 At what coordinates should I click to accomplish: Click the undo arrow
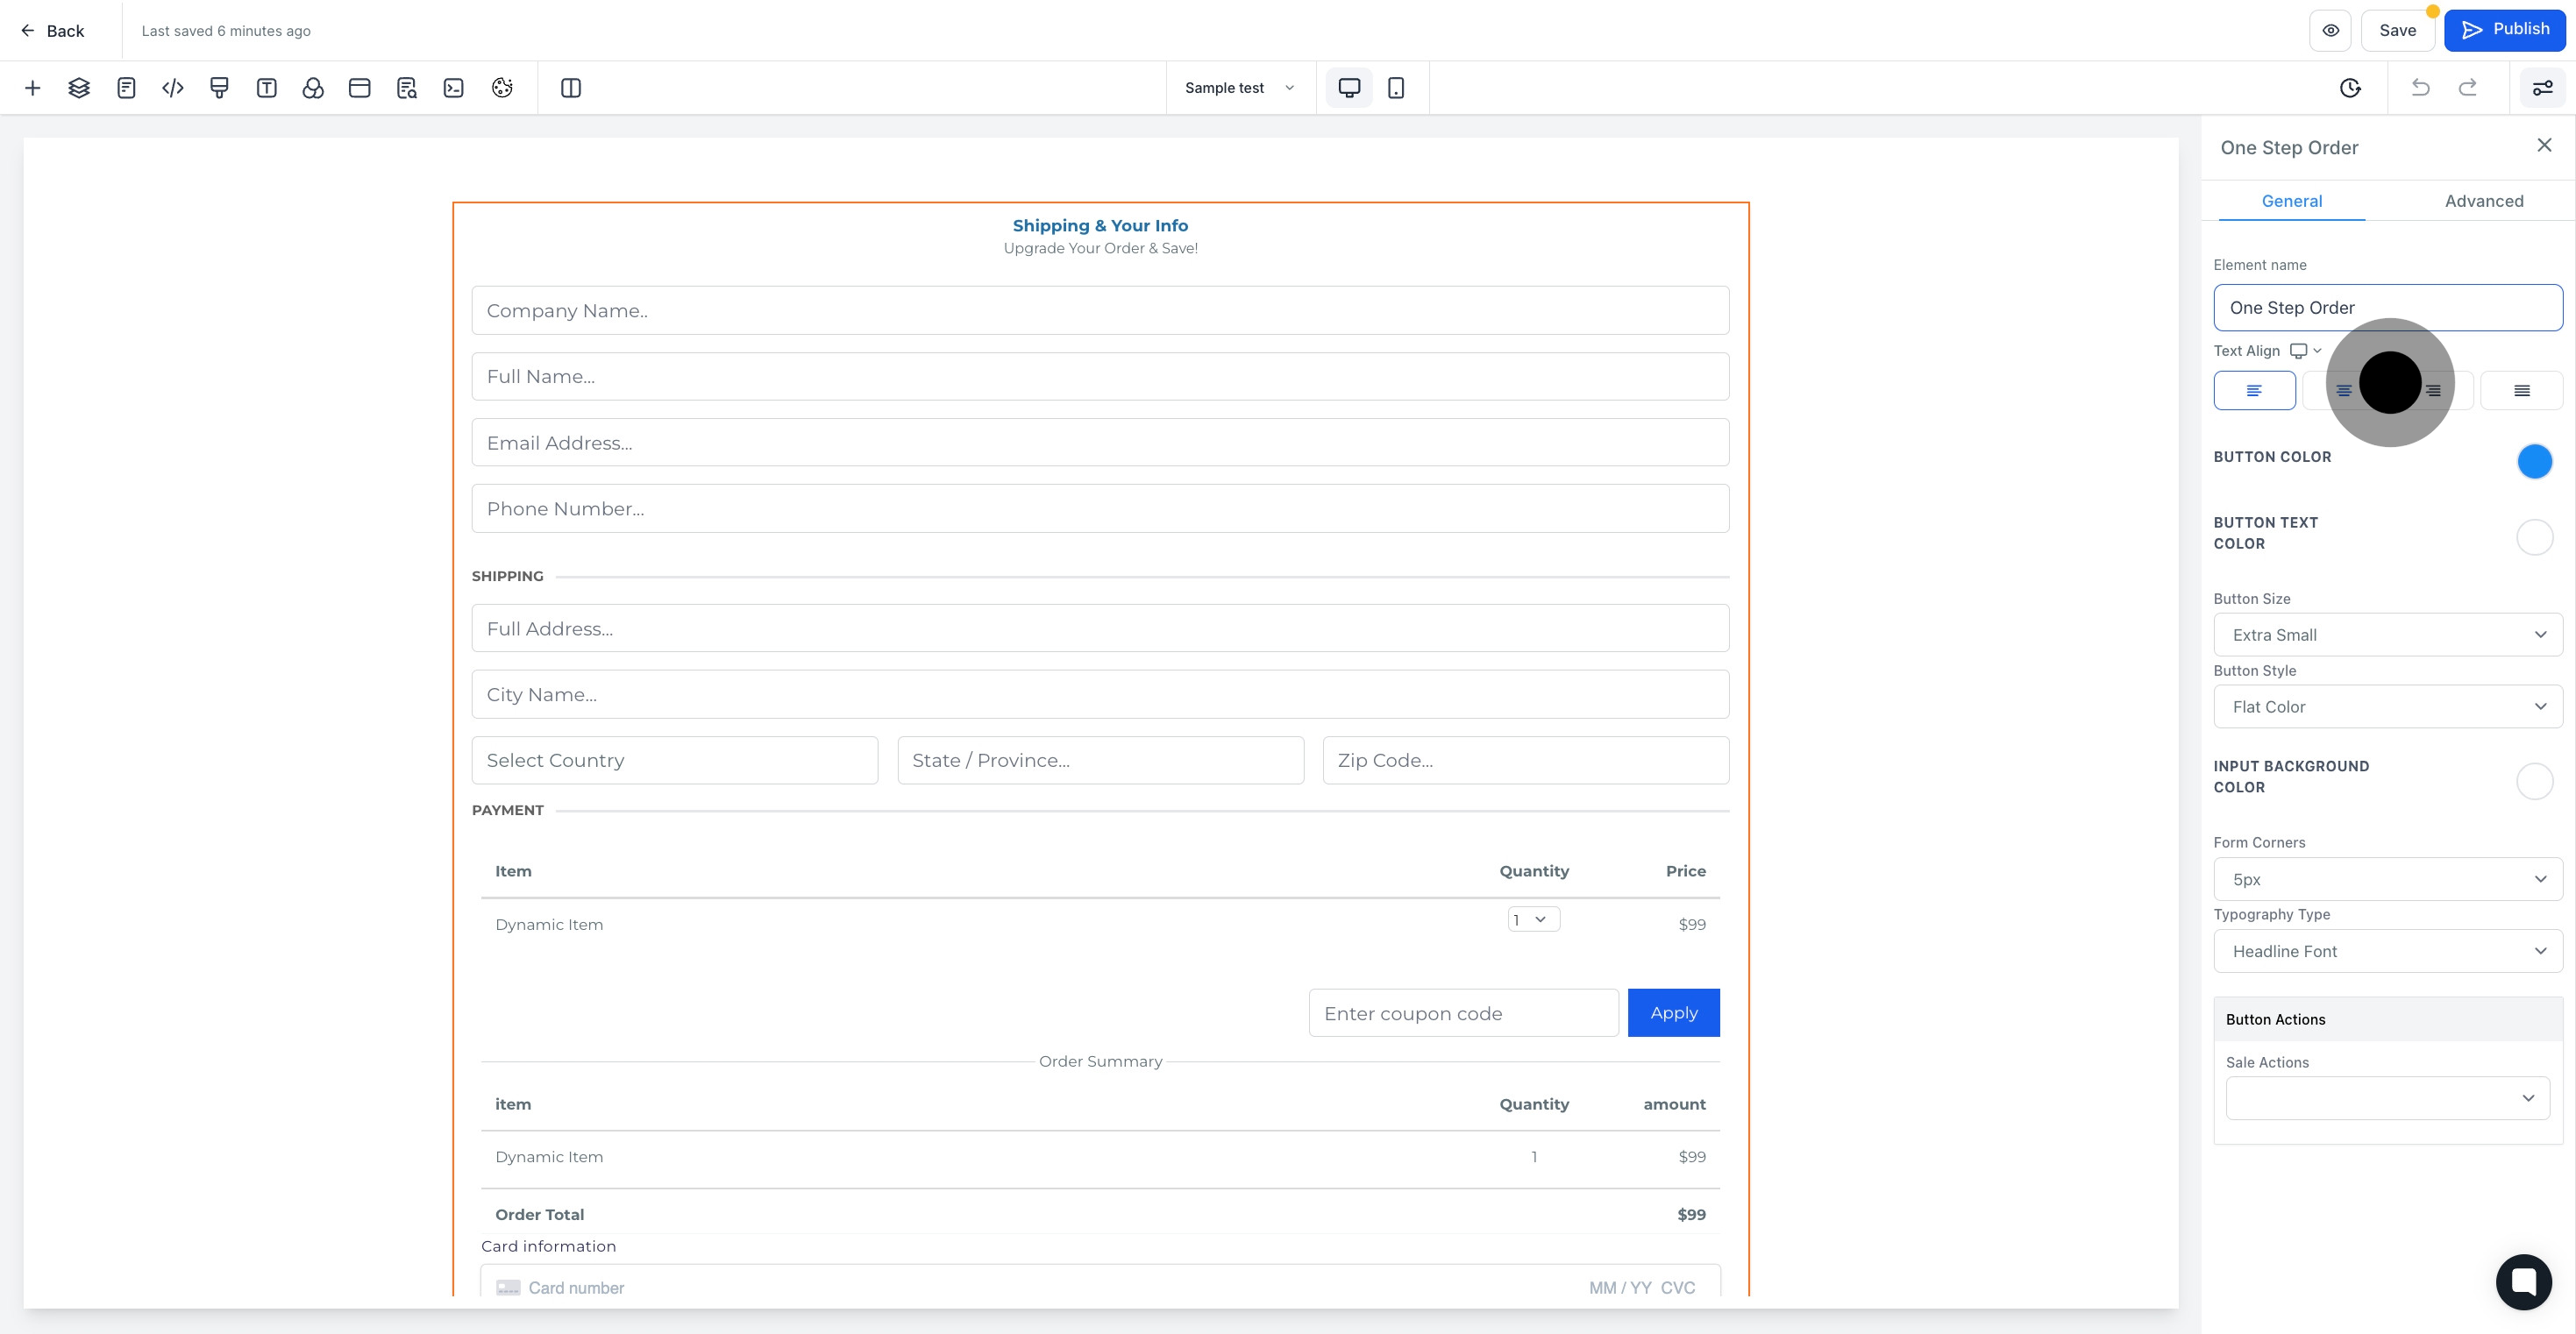[2420, 88]
